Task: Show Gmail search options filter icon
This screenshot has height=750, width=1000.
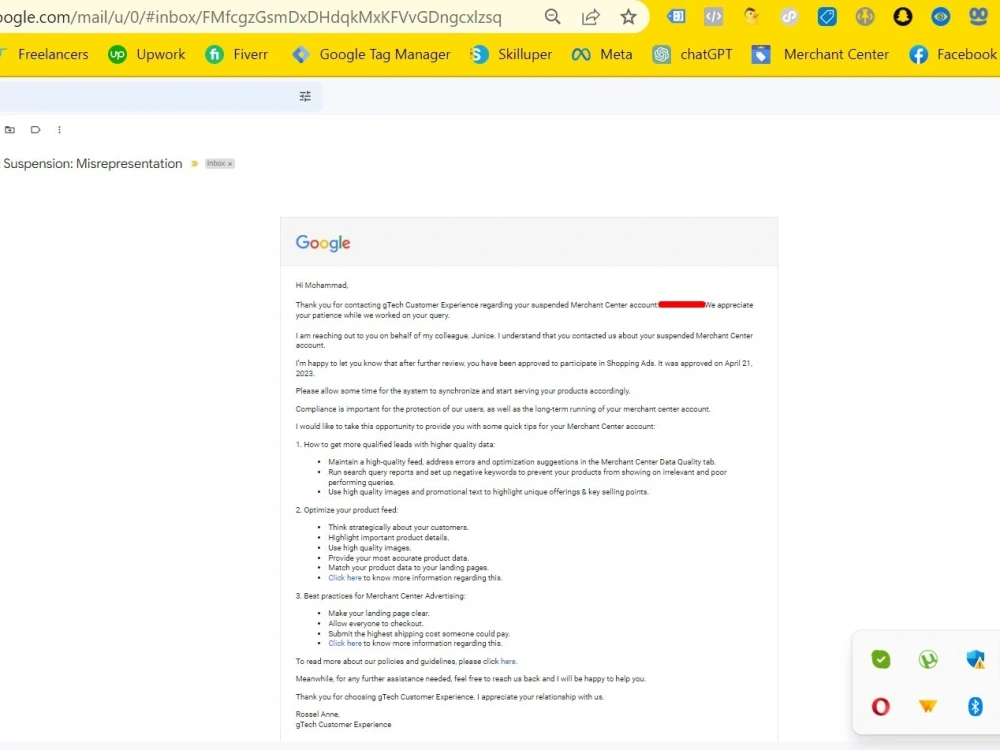Action: 305,96
